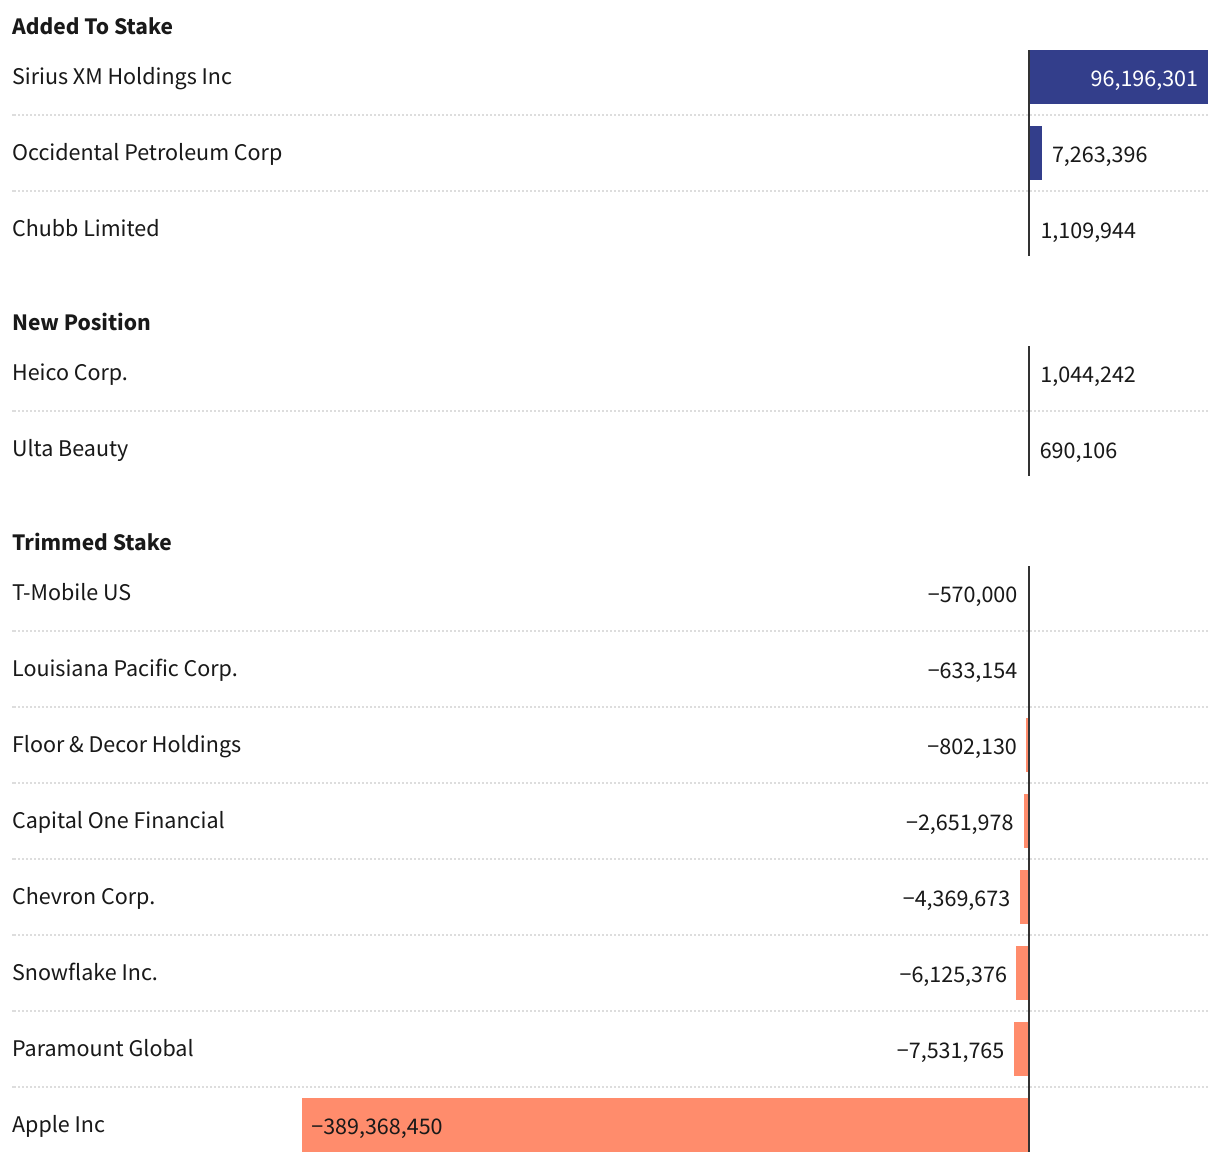Click the −633,154 value for Louisiana Pacific

(971, 671)
